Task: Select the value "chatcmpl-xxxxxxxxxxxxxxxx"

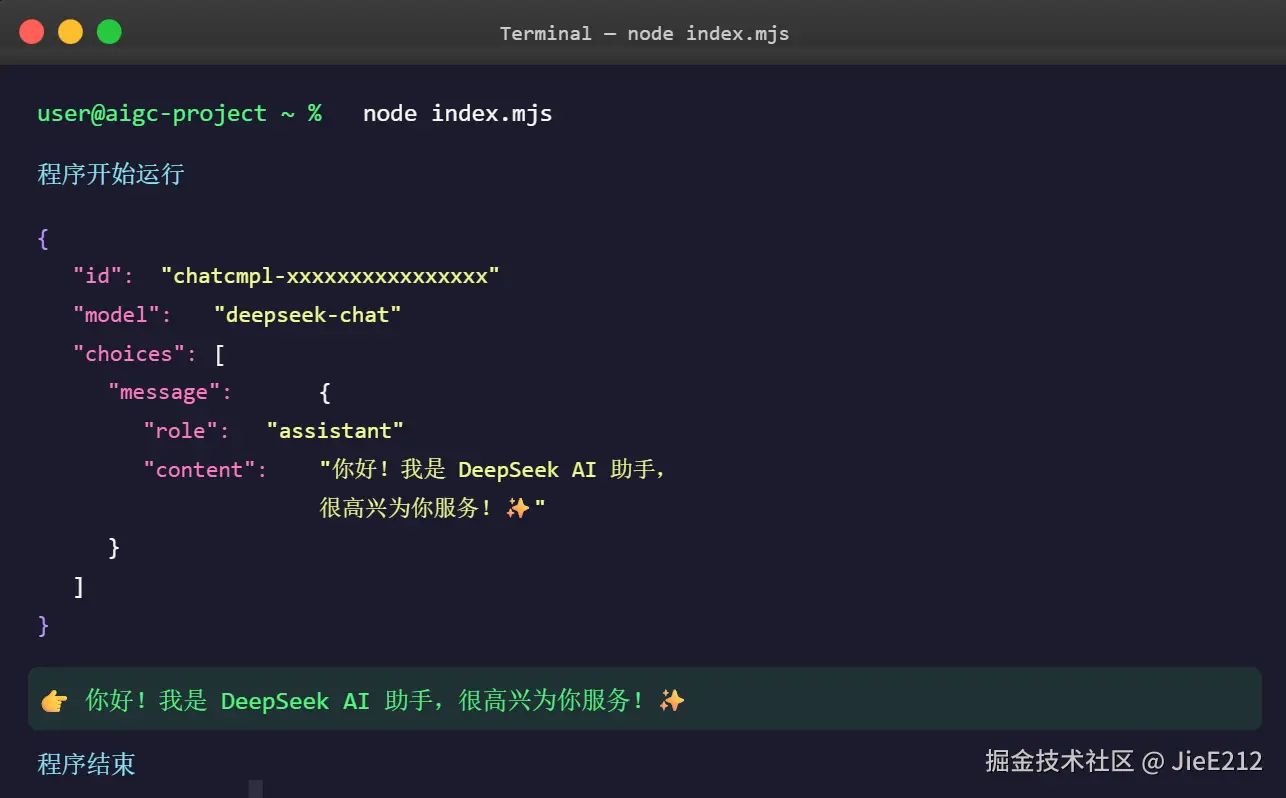Action: coord(330,276)
